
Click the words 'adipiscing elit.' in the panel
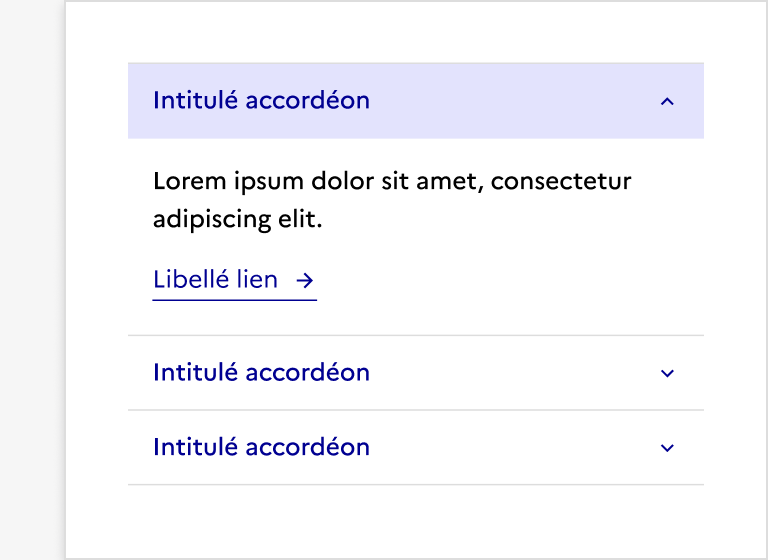pyautogui.click(x=237, y=220)
